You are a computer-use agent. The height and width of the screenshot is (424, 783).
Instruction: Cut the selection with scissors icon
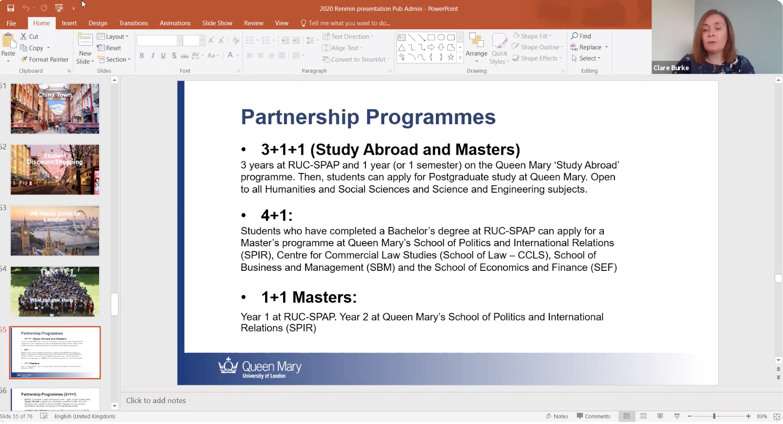tap(29, 36)
